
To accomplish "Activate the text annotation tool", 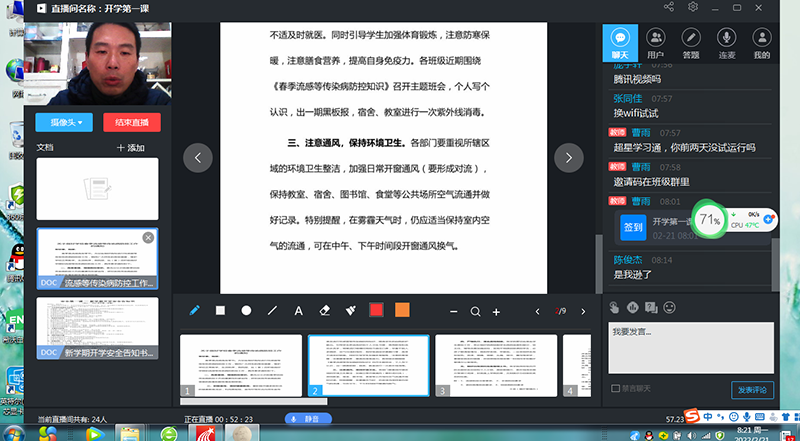I will (x=298, y=311).
